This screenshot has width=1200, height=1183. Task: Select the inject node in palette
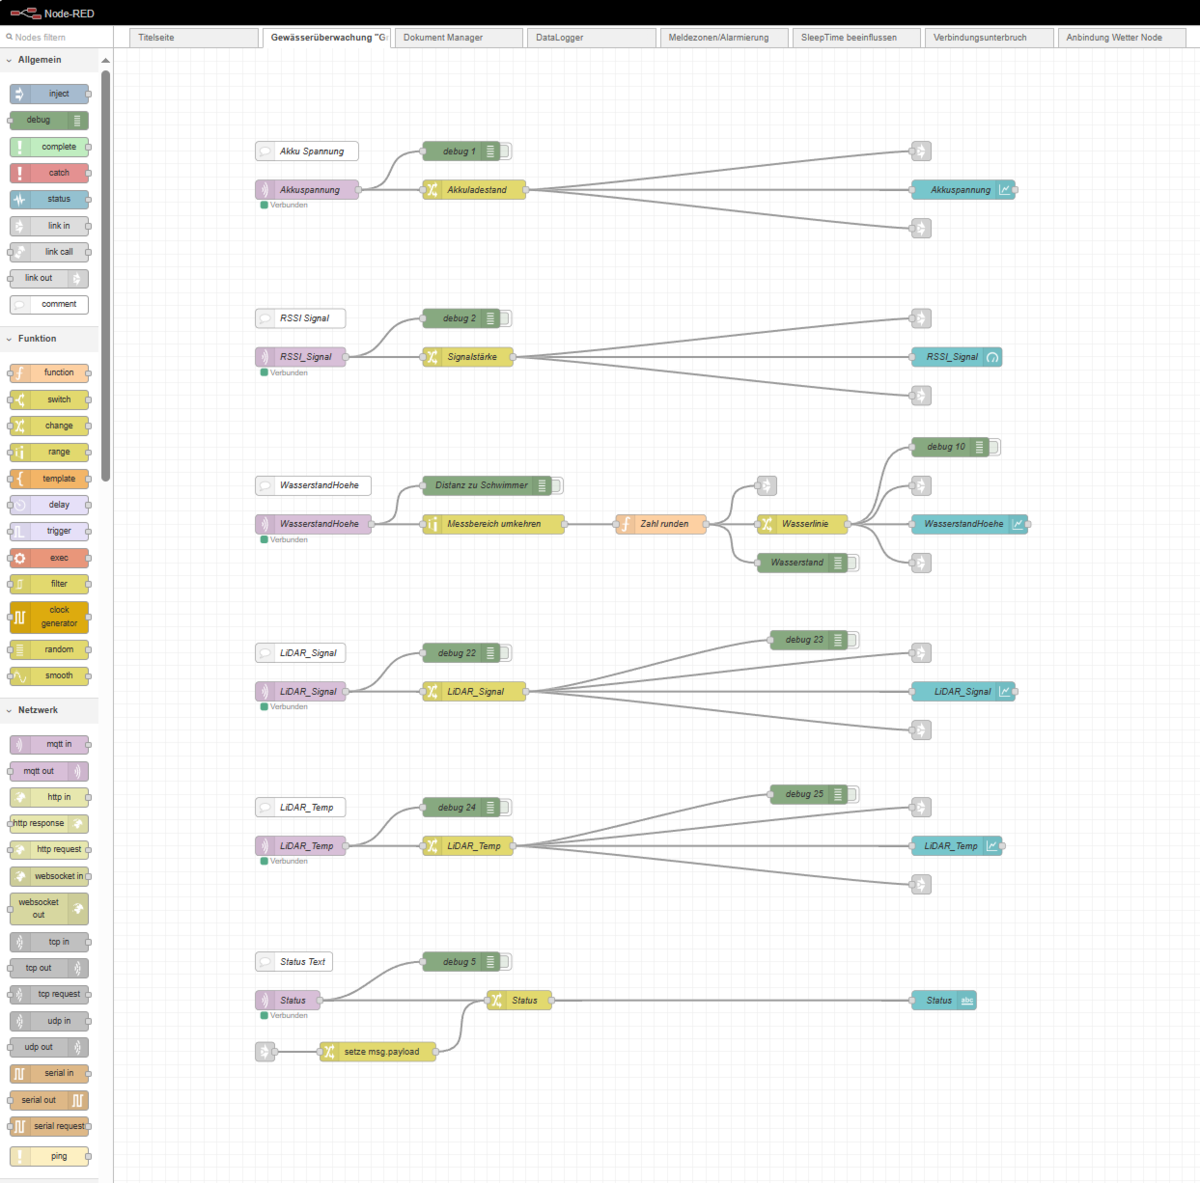pos(50,94)
